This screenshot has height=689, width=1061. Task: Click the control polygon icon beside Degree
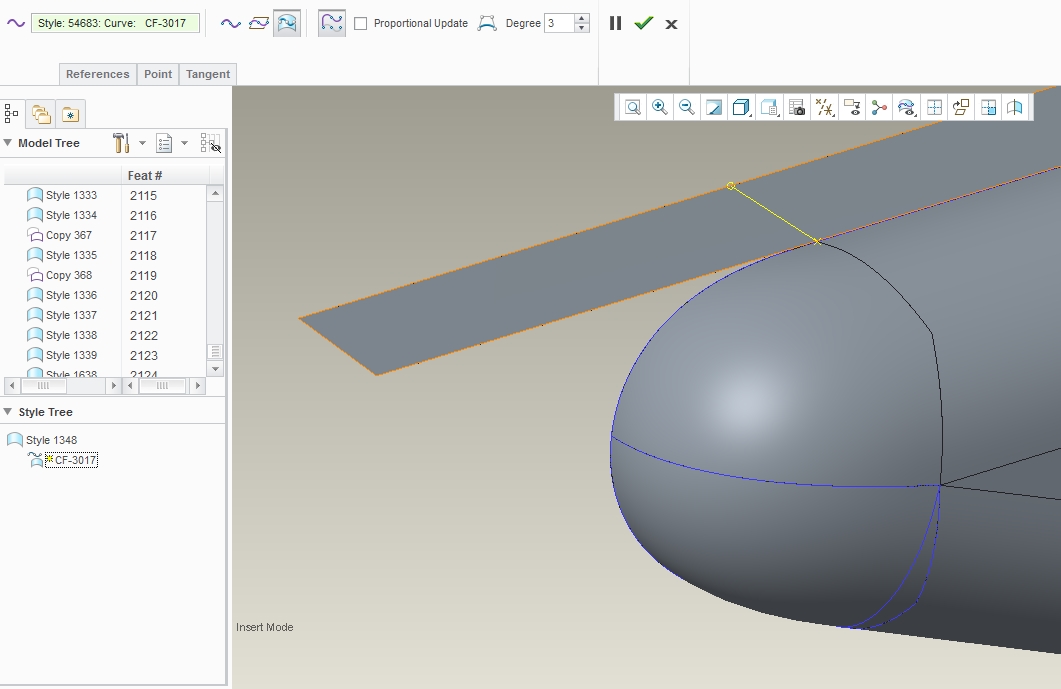[x=487, y=23]
